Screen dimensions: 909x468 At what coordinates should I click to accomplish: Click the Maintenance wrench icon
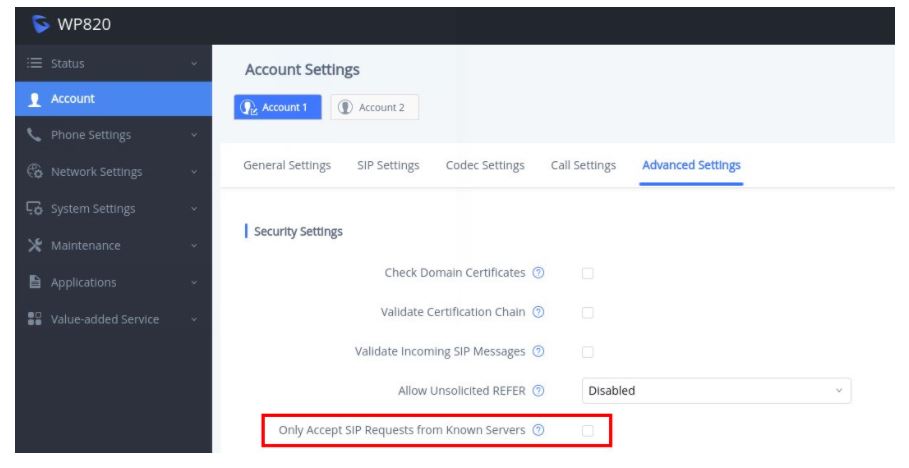tap(34, 246)
